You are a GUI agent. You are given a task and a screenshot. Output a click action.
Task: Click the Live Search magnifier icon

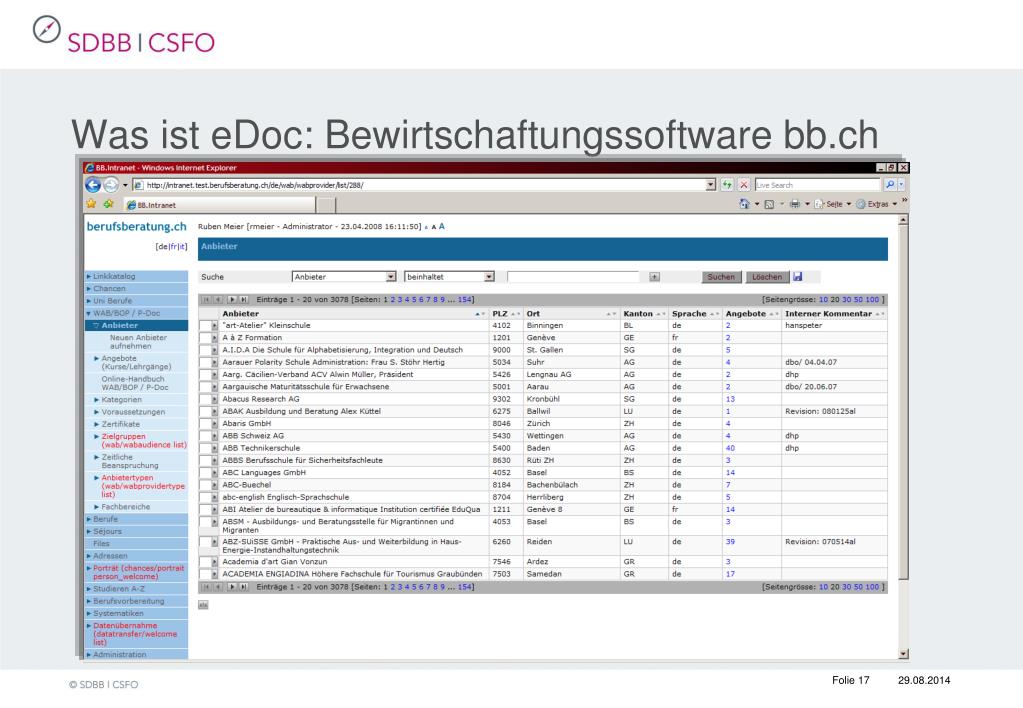click(890, 185)
